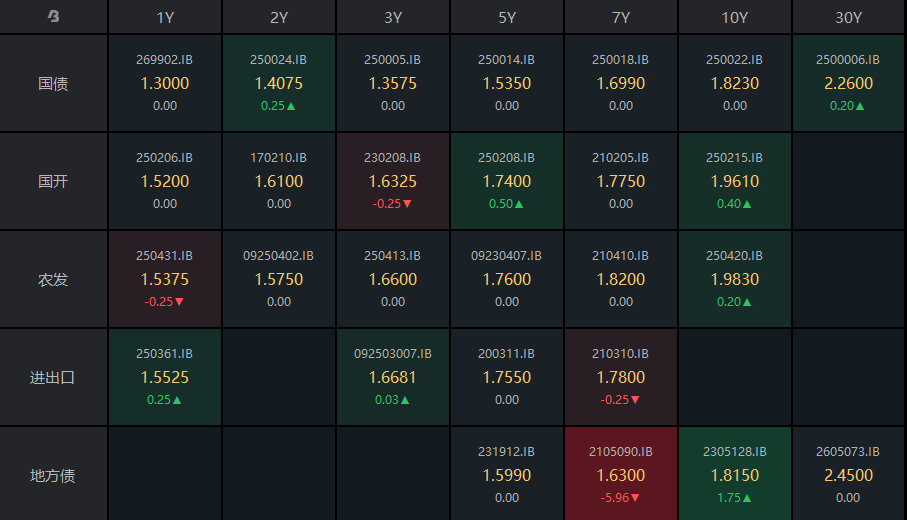The height and width of the screenshot is (520, 907).
Task: Select the 地方债 row header
Action: coord(53,476)
